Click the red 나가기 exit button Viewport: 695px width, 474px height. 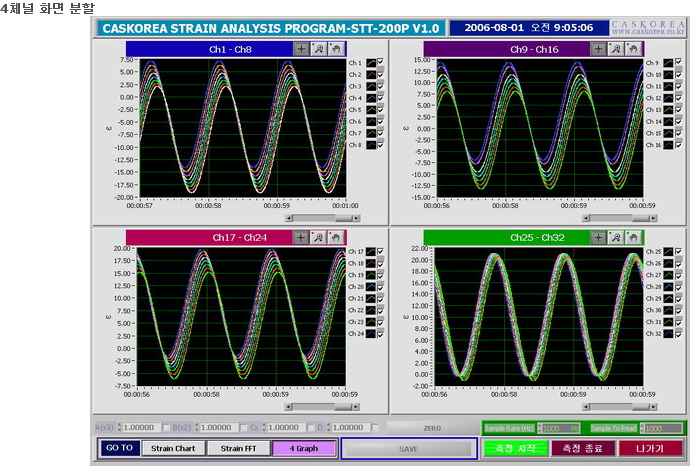click(650, 448)
